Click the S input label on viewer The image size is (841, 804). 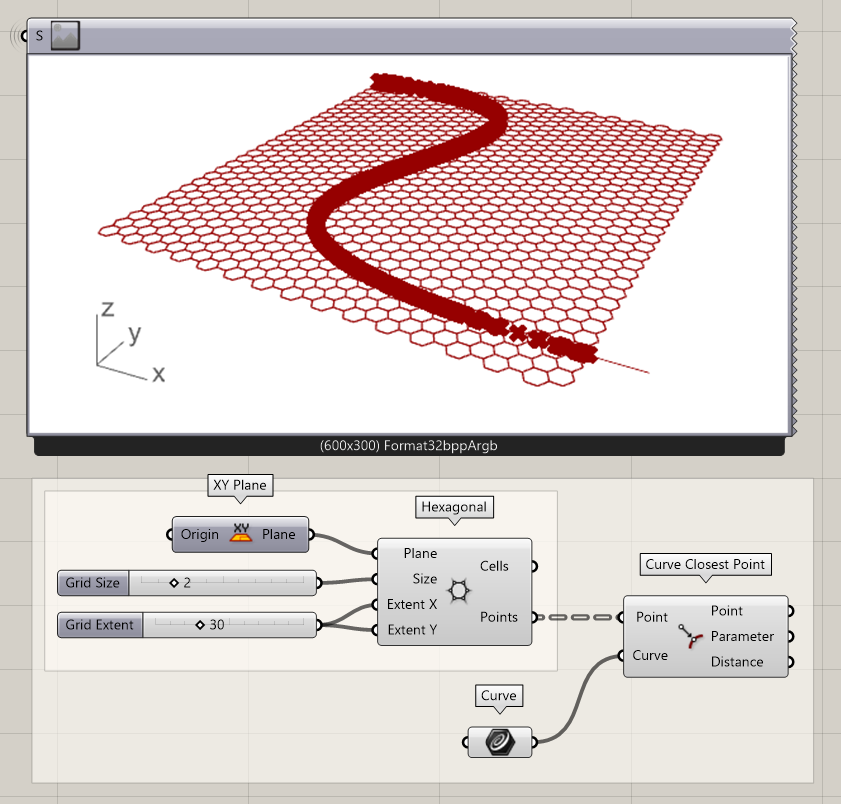point(39,36)
